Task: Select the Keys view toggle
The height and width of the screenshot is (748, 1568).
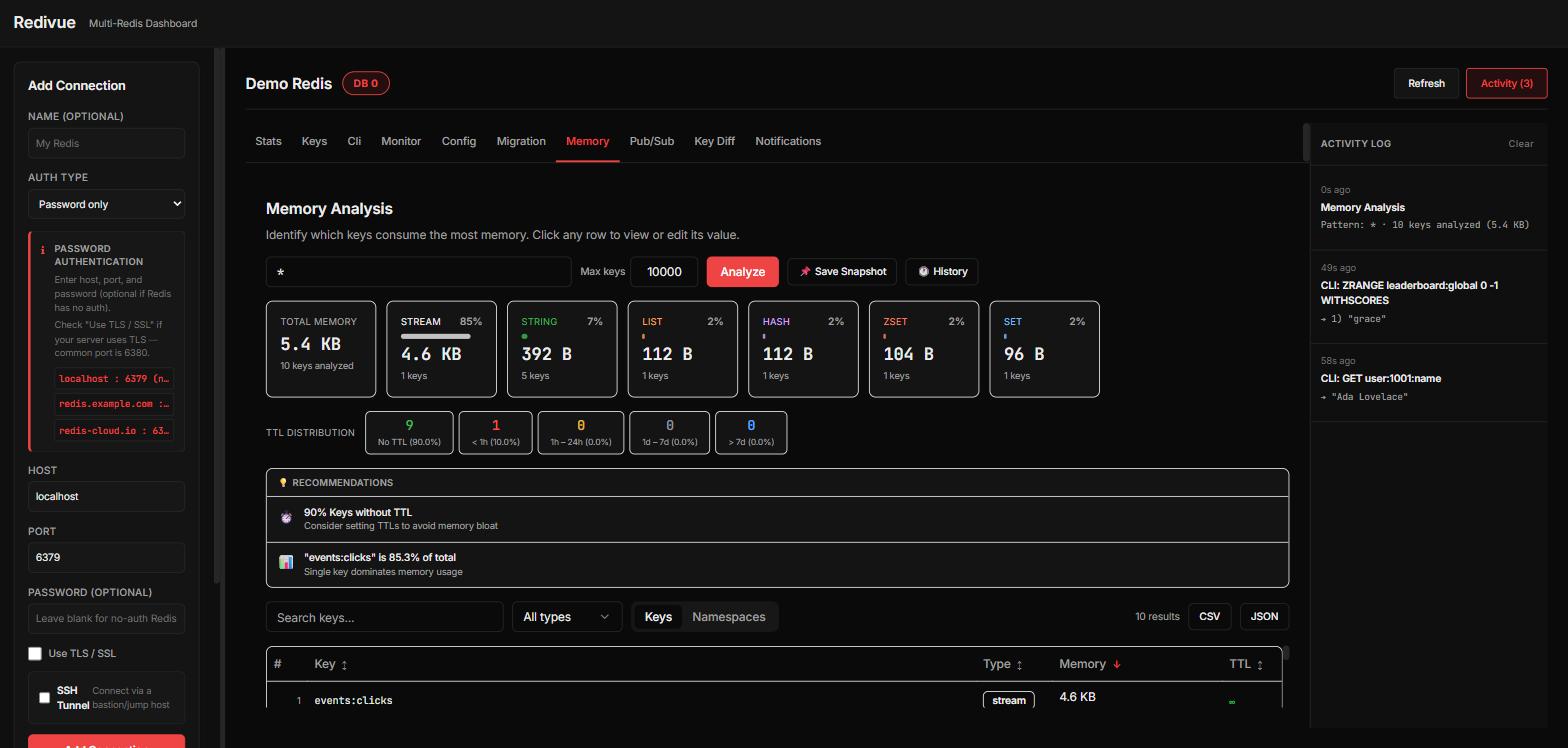Action: pyautogui.click(x=658, y=617)
